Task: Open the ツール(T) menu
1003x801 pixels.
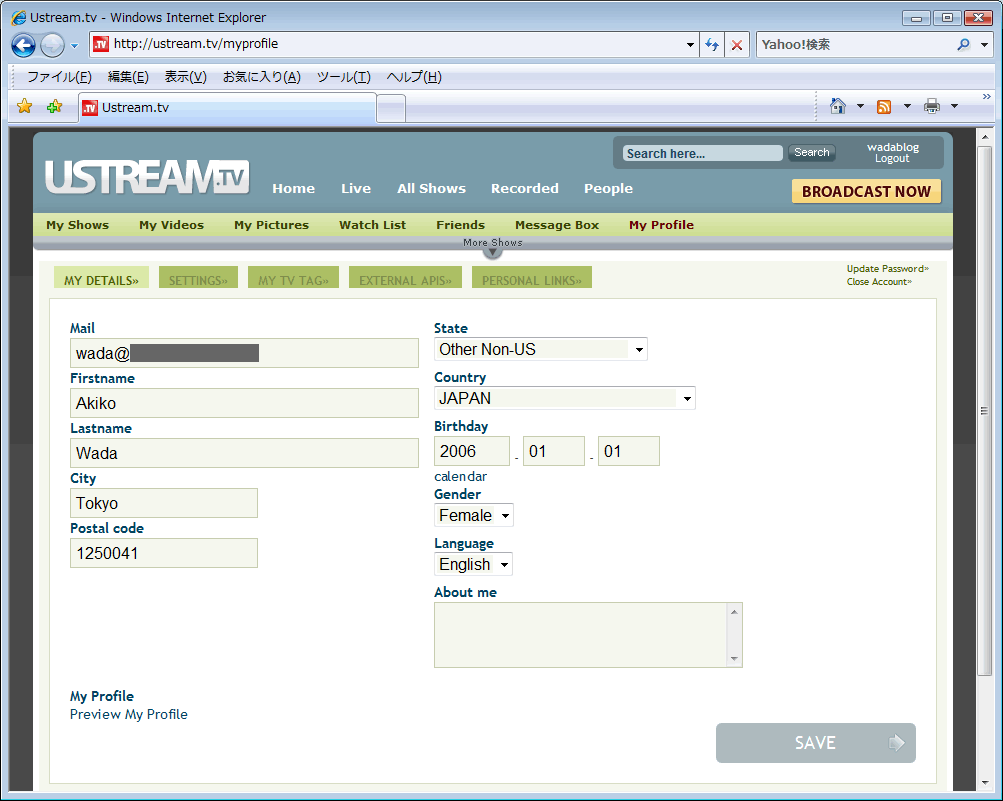Action: [343, 77]
